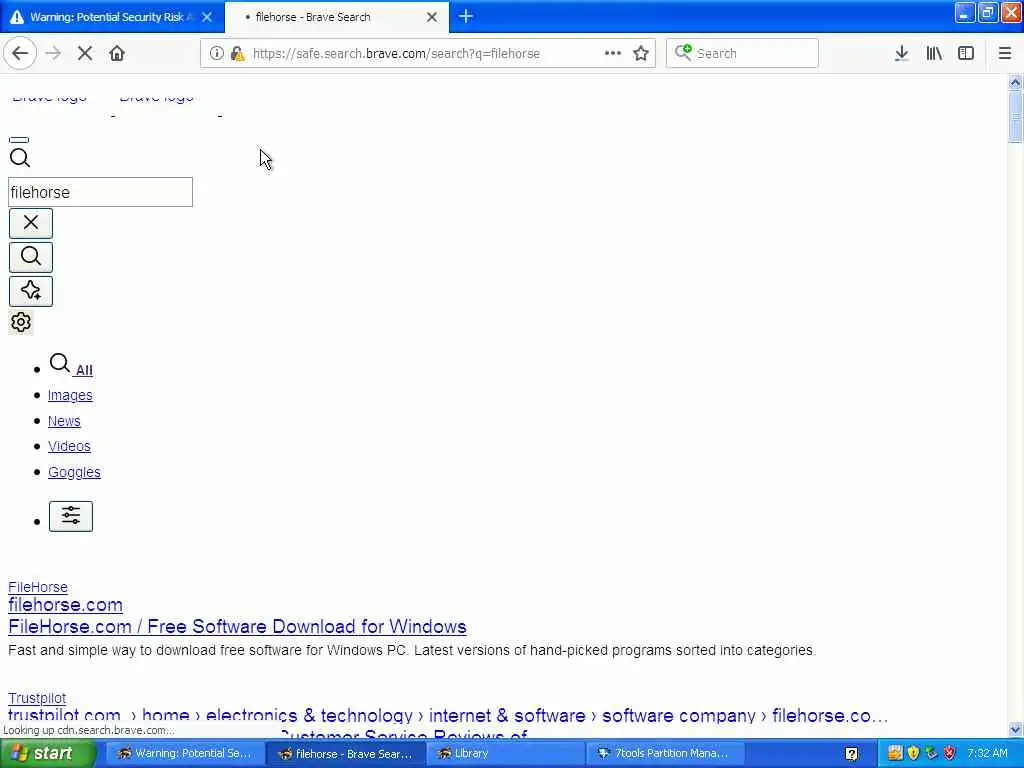Switch to 7tools Partition Mana... taskbar window
Screen dimensions: 1024x768
pos(667,754)
